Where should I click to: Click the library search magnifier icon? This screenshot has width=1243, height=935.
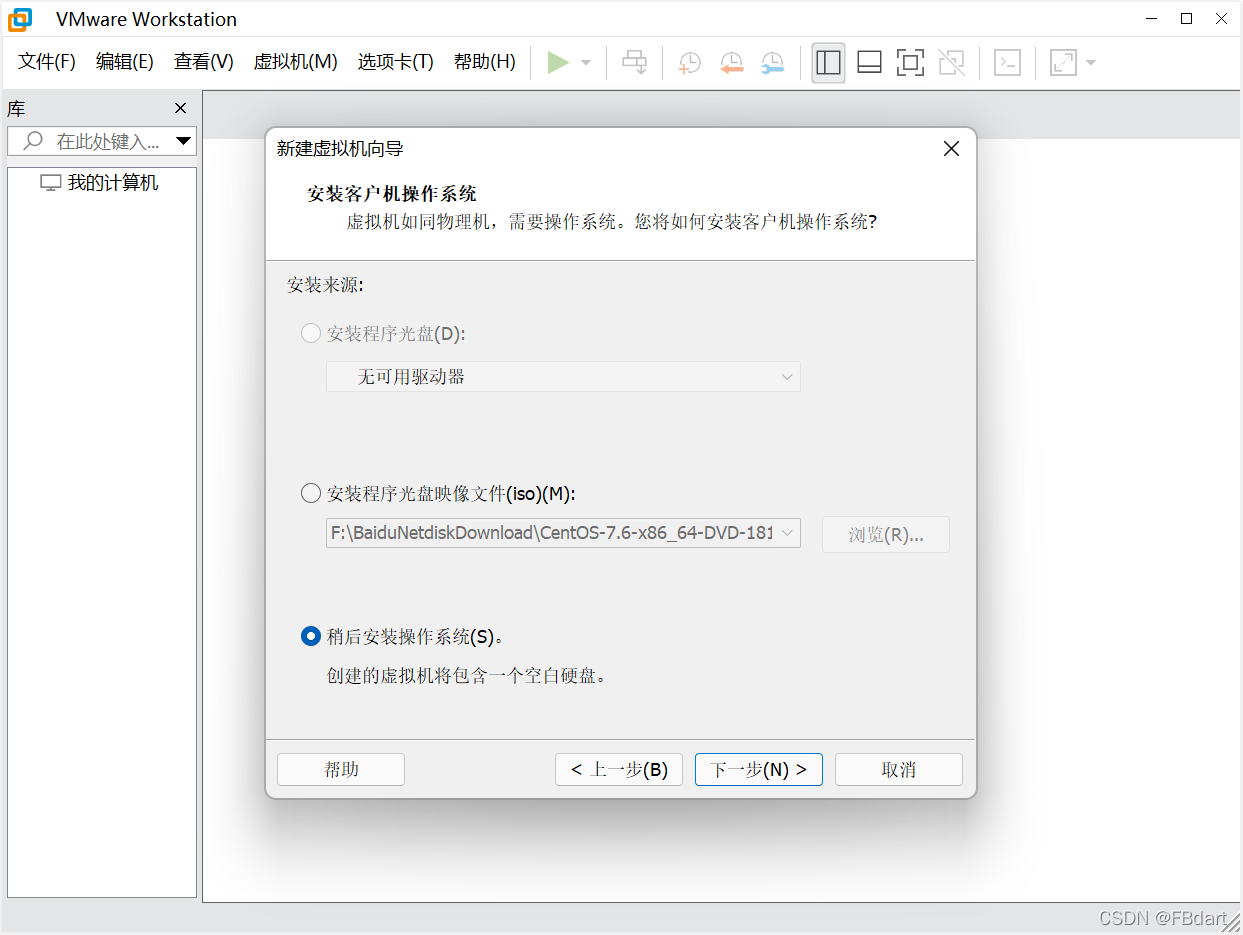(33, 141)
